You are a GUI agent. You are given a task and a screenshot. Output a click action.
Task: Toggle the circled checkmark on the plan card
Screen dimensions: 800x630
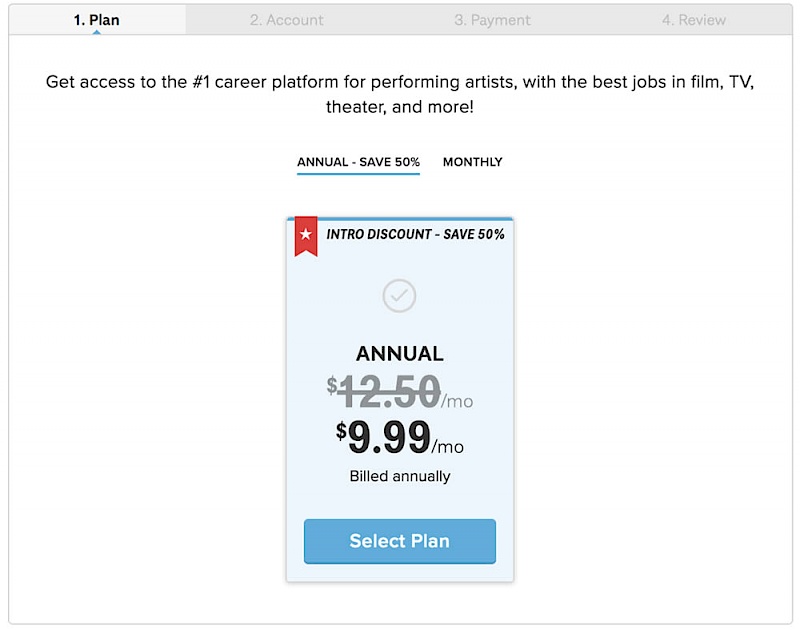pyautogui.click(x=400, y=296)
